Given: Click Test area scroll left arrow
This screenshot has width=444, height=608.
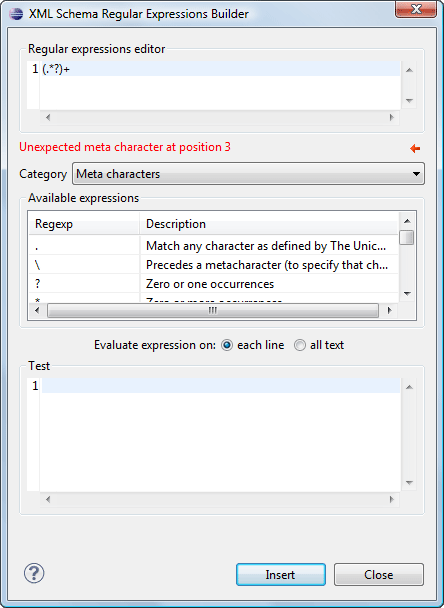Looking at the screenshot, I should coord(48,499).
